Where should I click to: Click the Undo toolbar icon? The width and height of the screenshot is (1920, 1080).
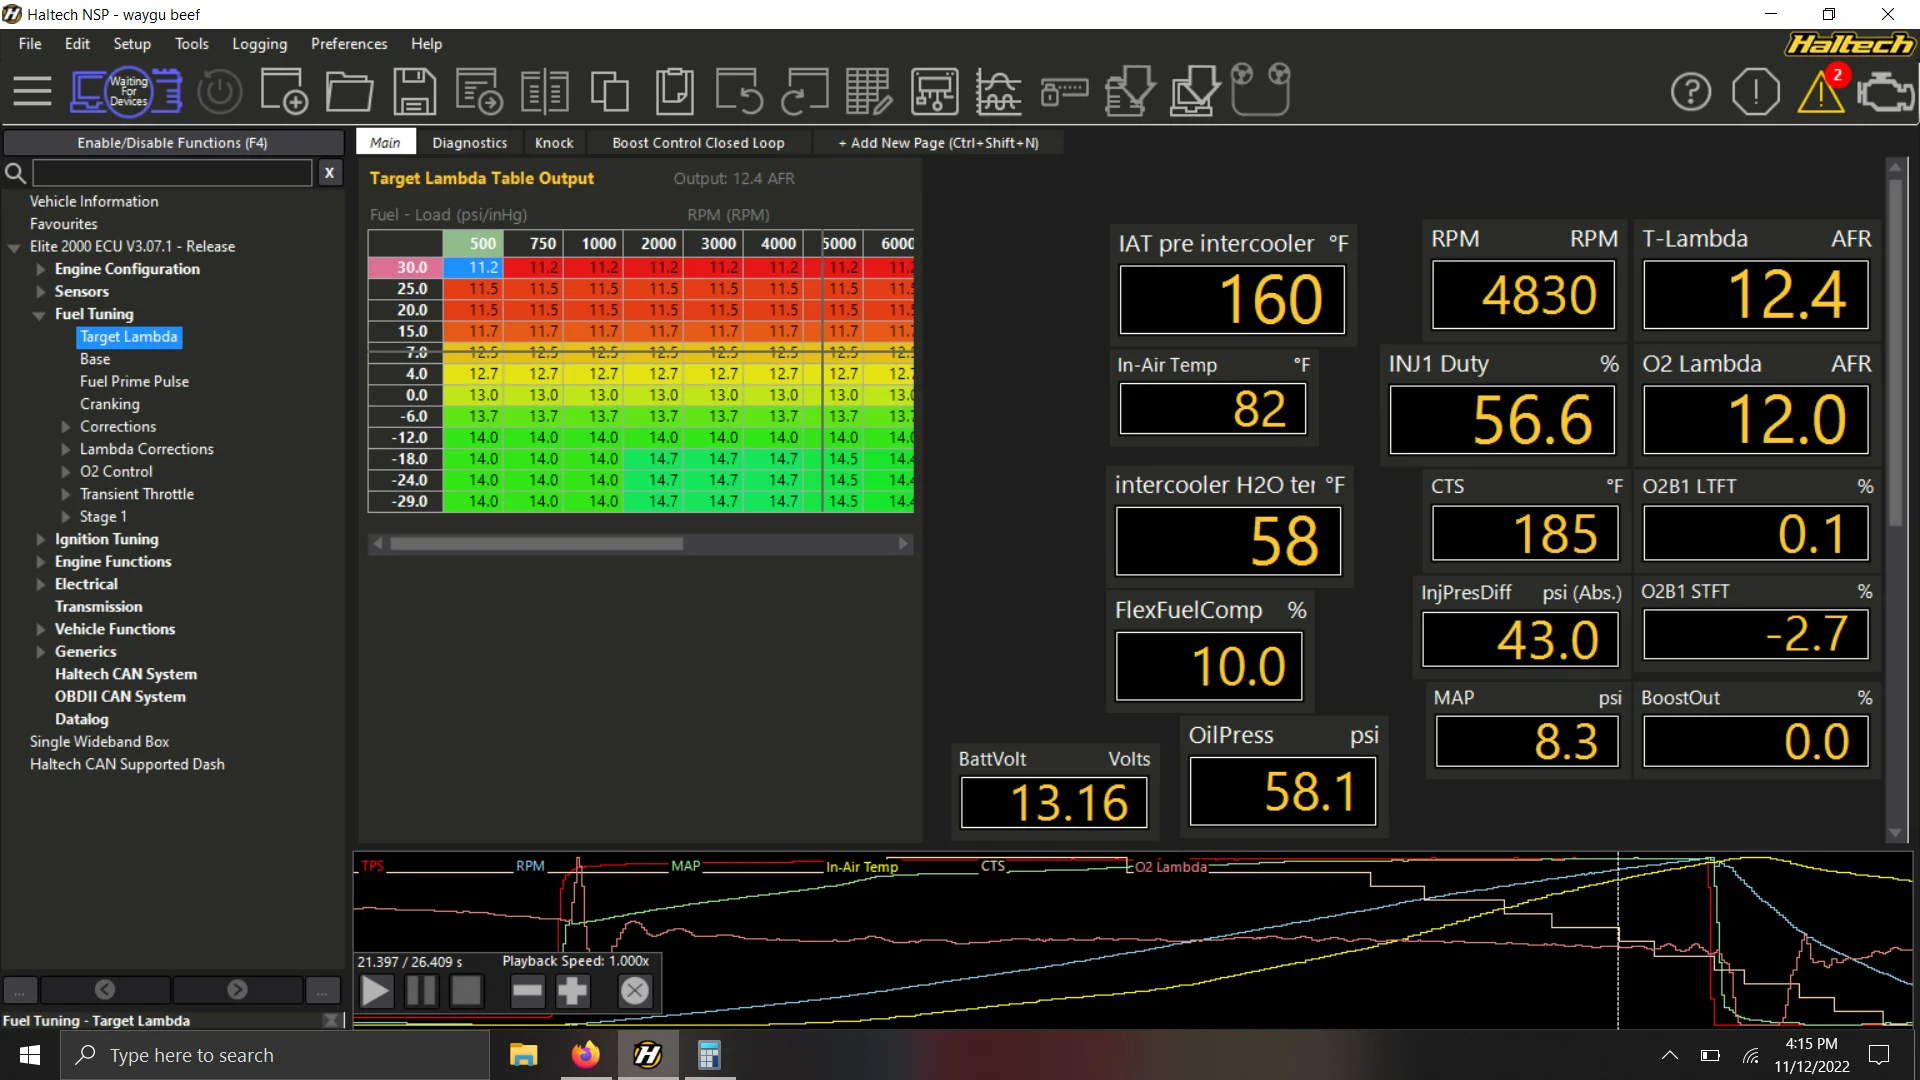[739, 91]
